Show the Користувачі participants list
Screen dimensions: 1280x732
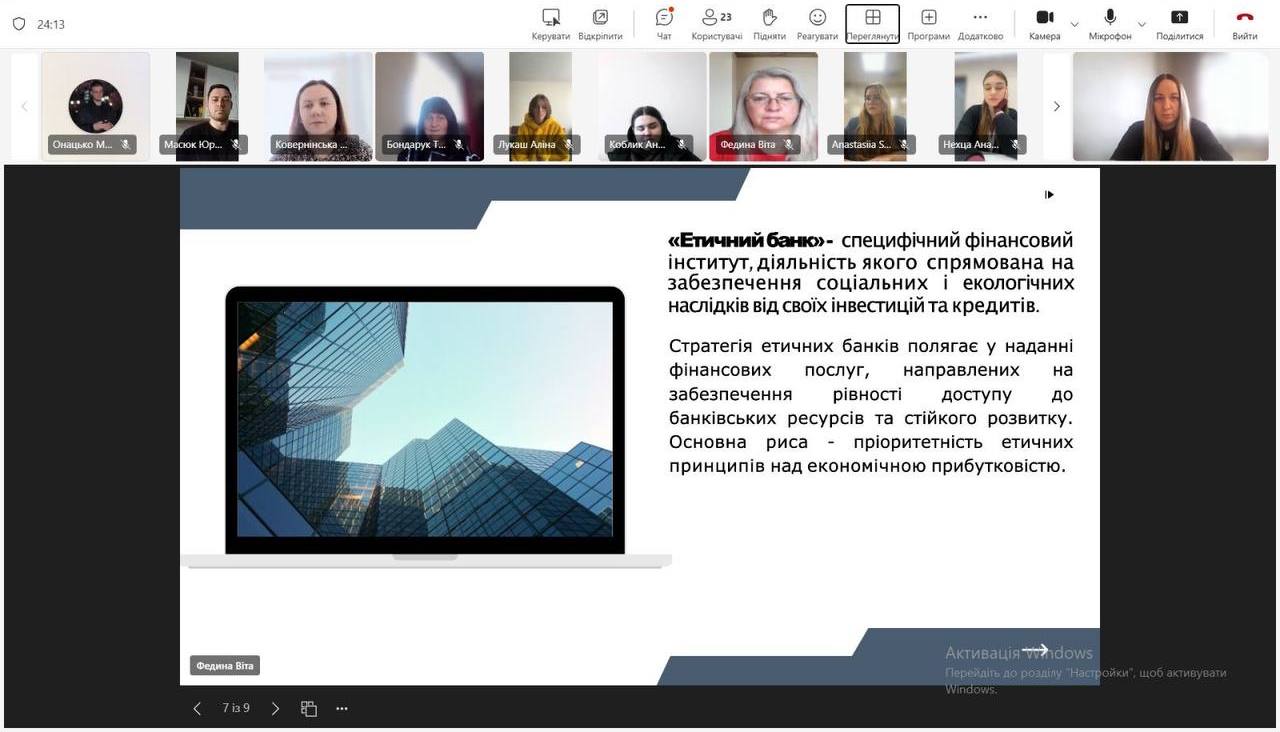pos(716,23)
